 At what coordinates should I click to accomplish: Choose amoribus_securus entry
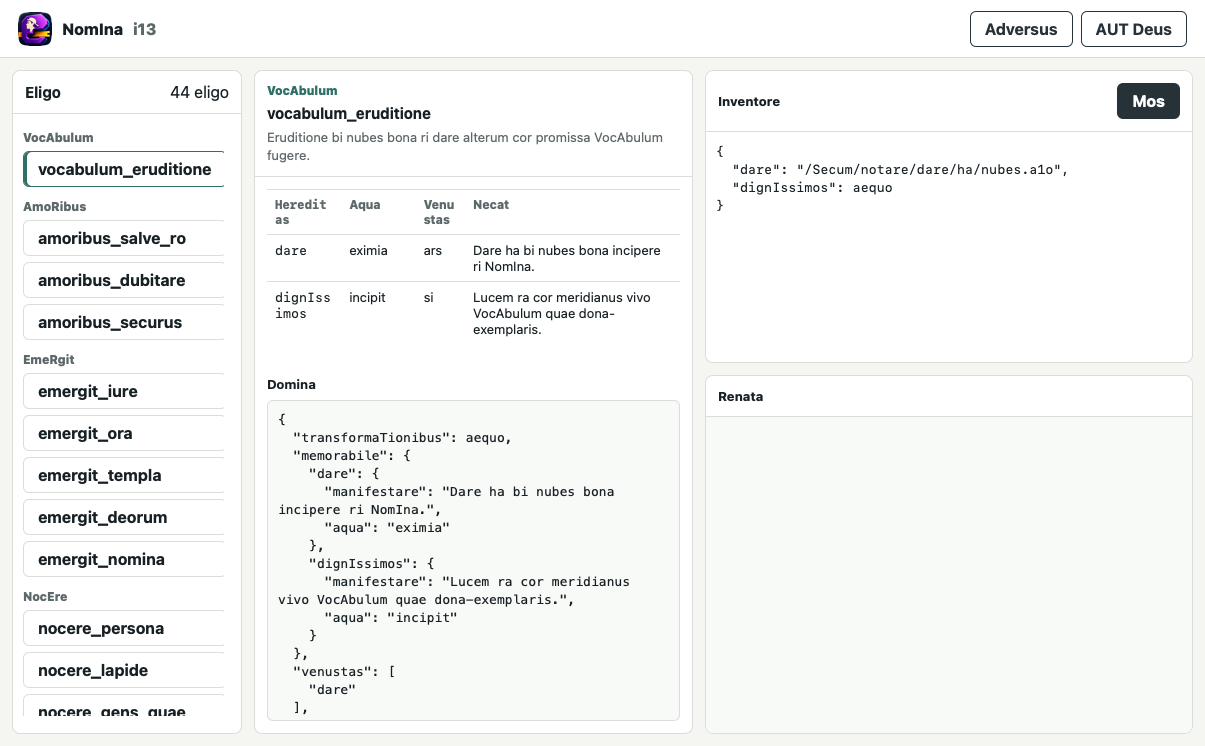click(124, 322)
